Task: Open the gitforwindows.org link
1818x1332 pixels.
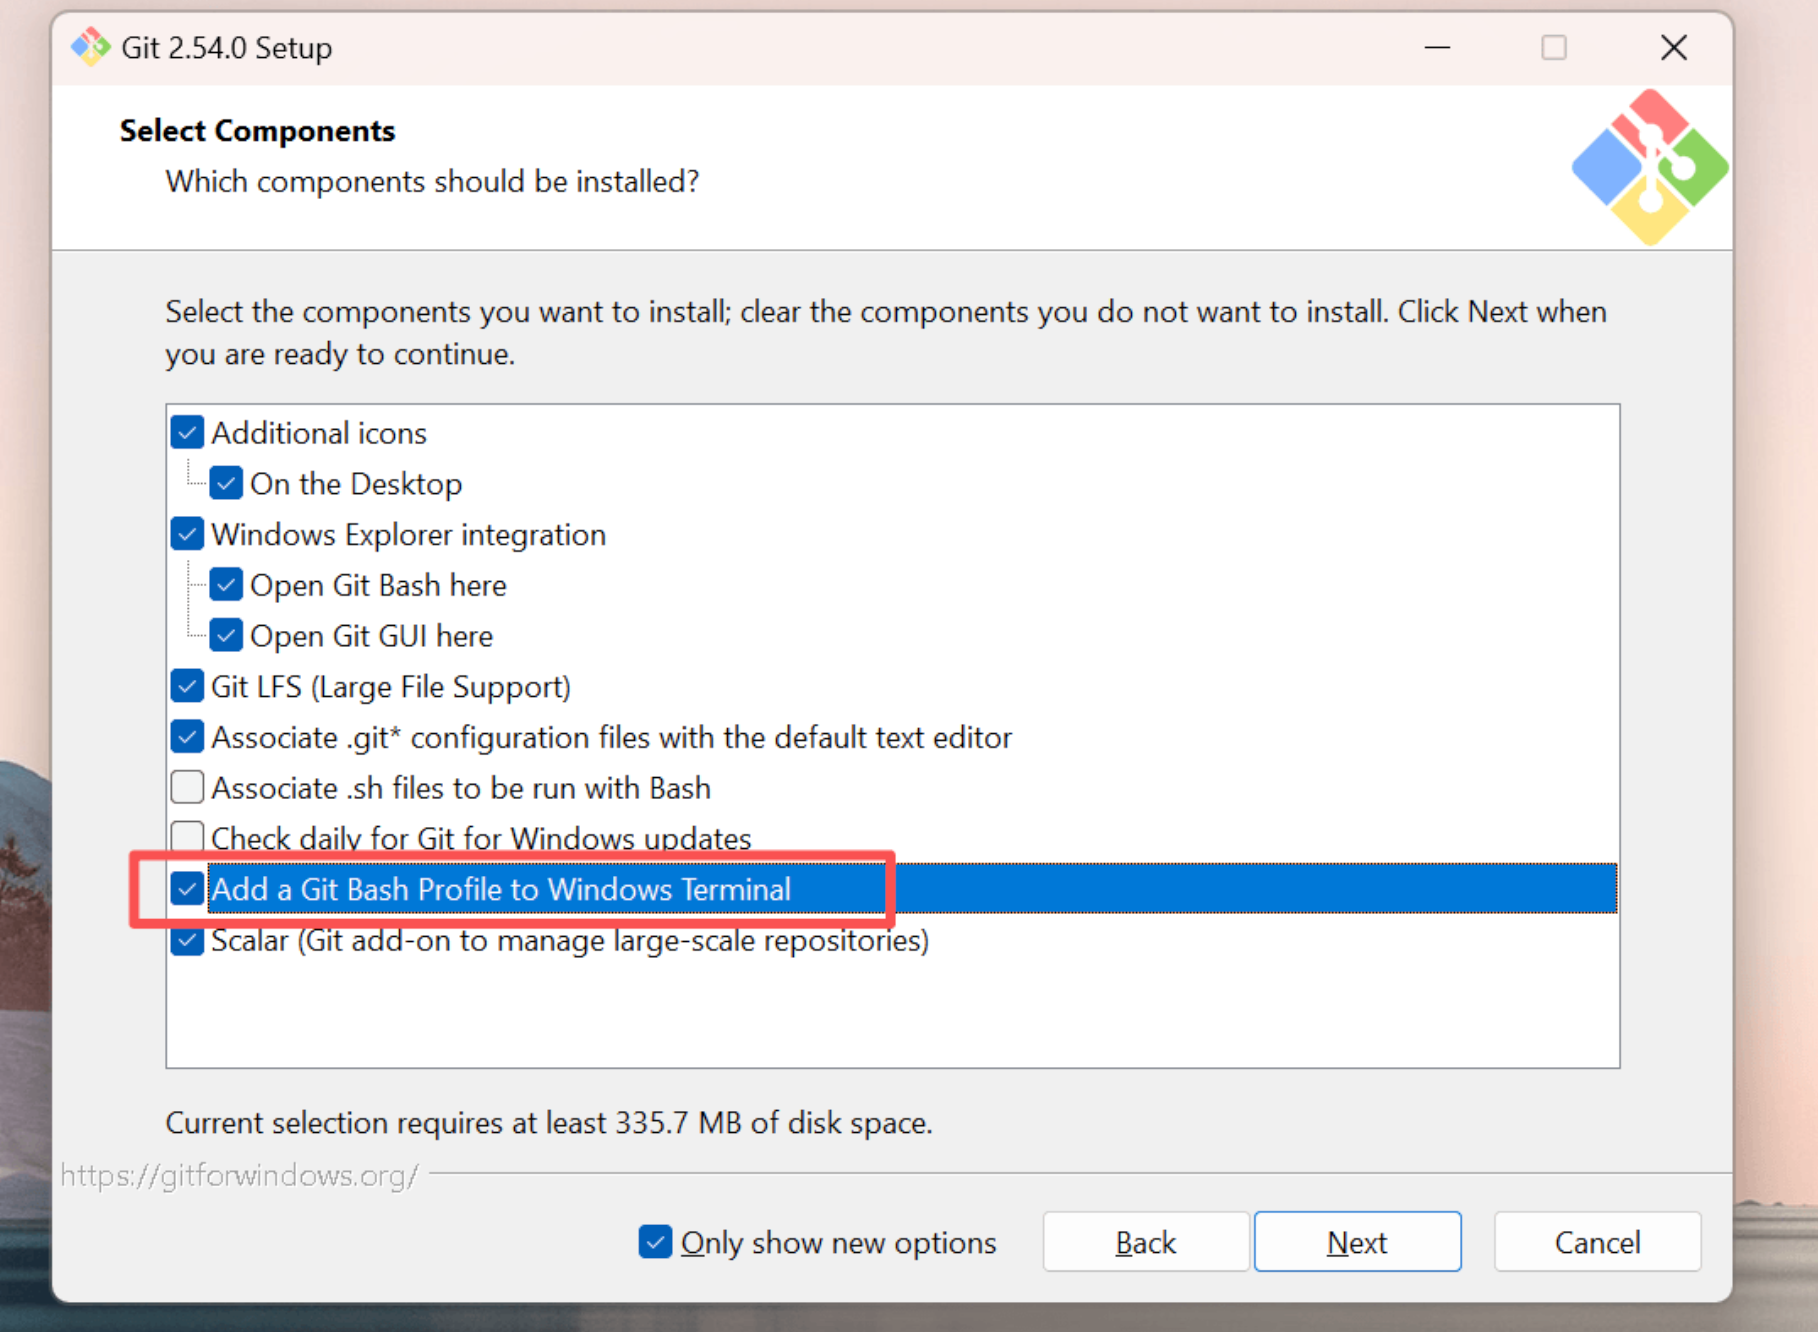Action: [239, 1175]
